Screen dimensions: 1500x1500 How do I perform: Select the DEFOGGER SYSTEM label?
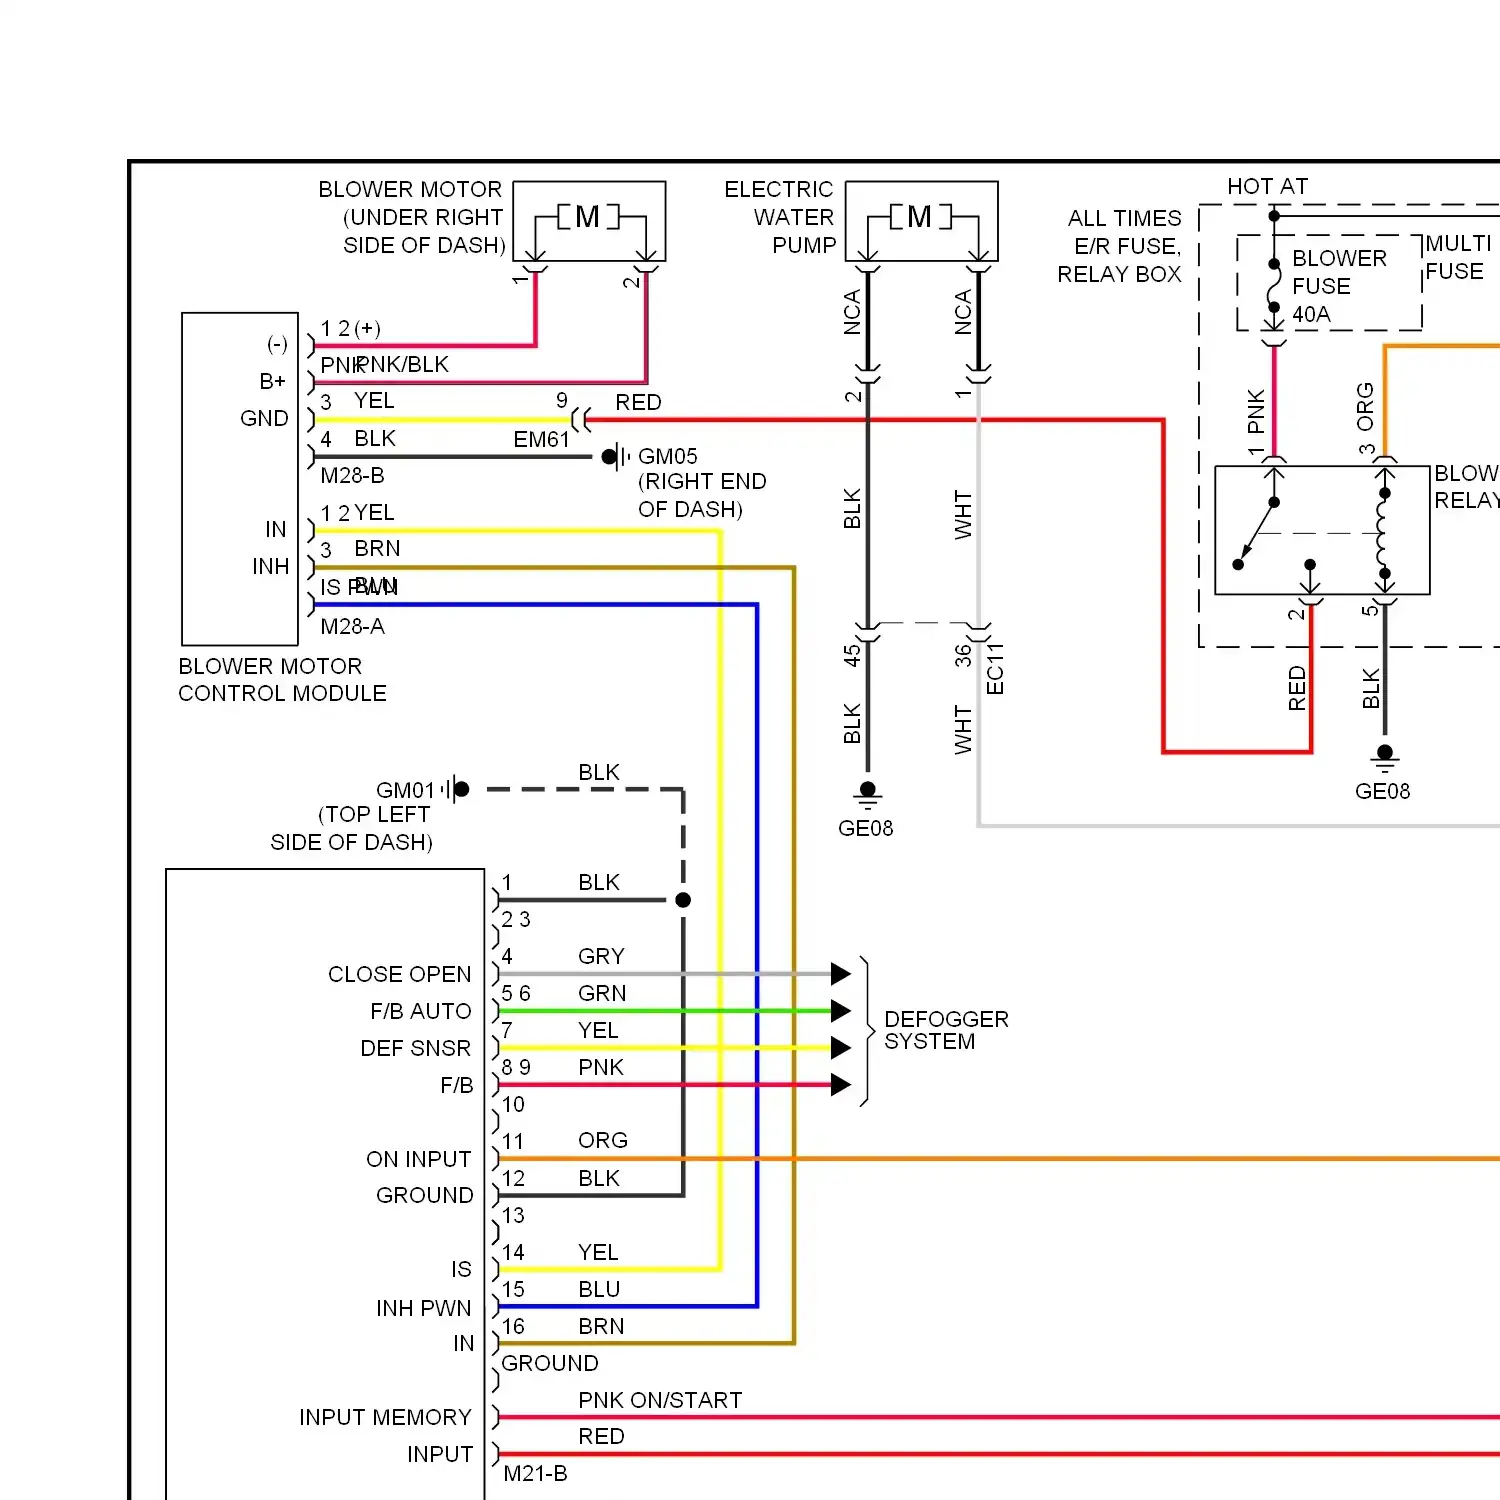(945, 1030)
